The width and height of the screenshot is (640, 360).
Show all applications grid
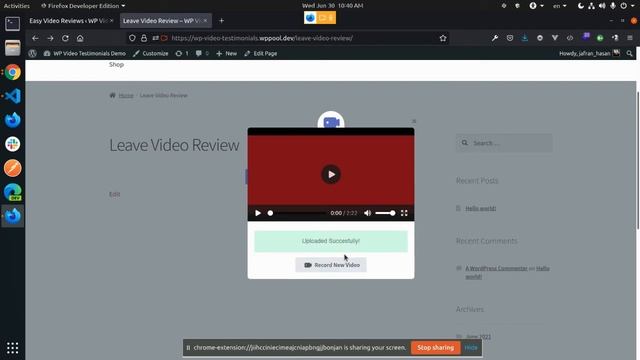point(13,348)
